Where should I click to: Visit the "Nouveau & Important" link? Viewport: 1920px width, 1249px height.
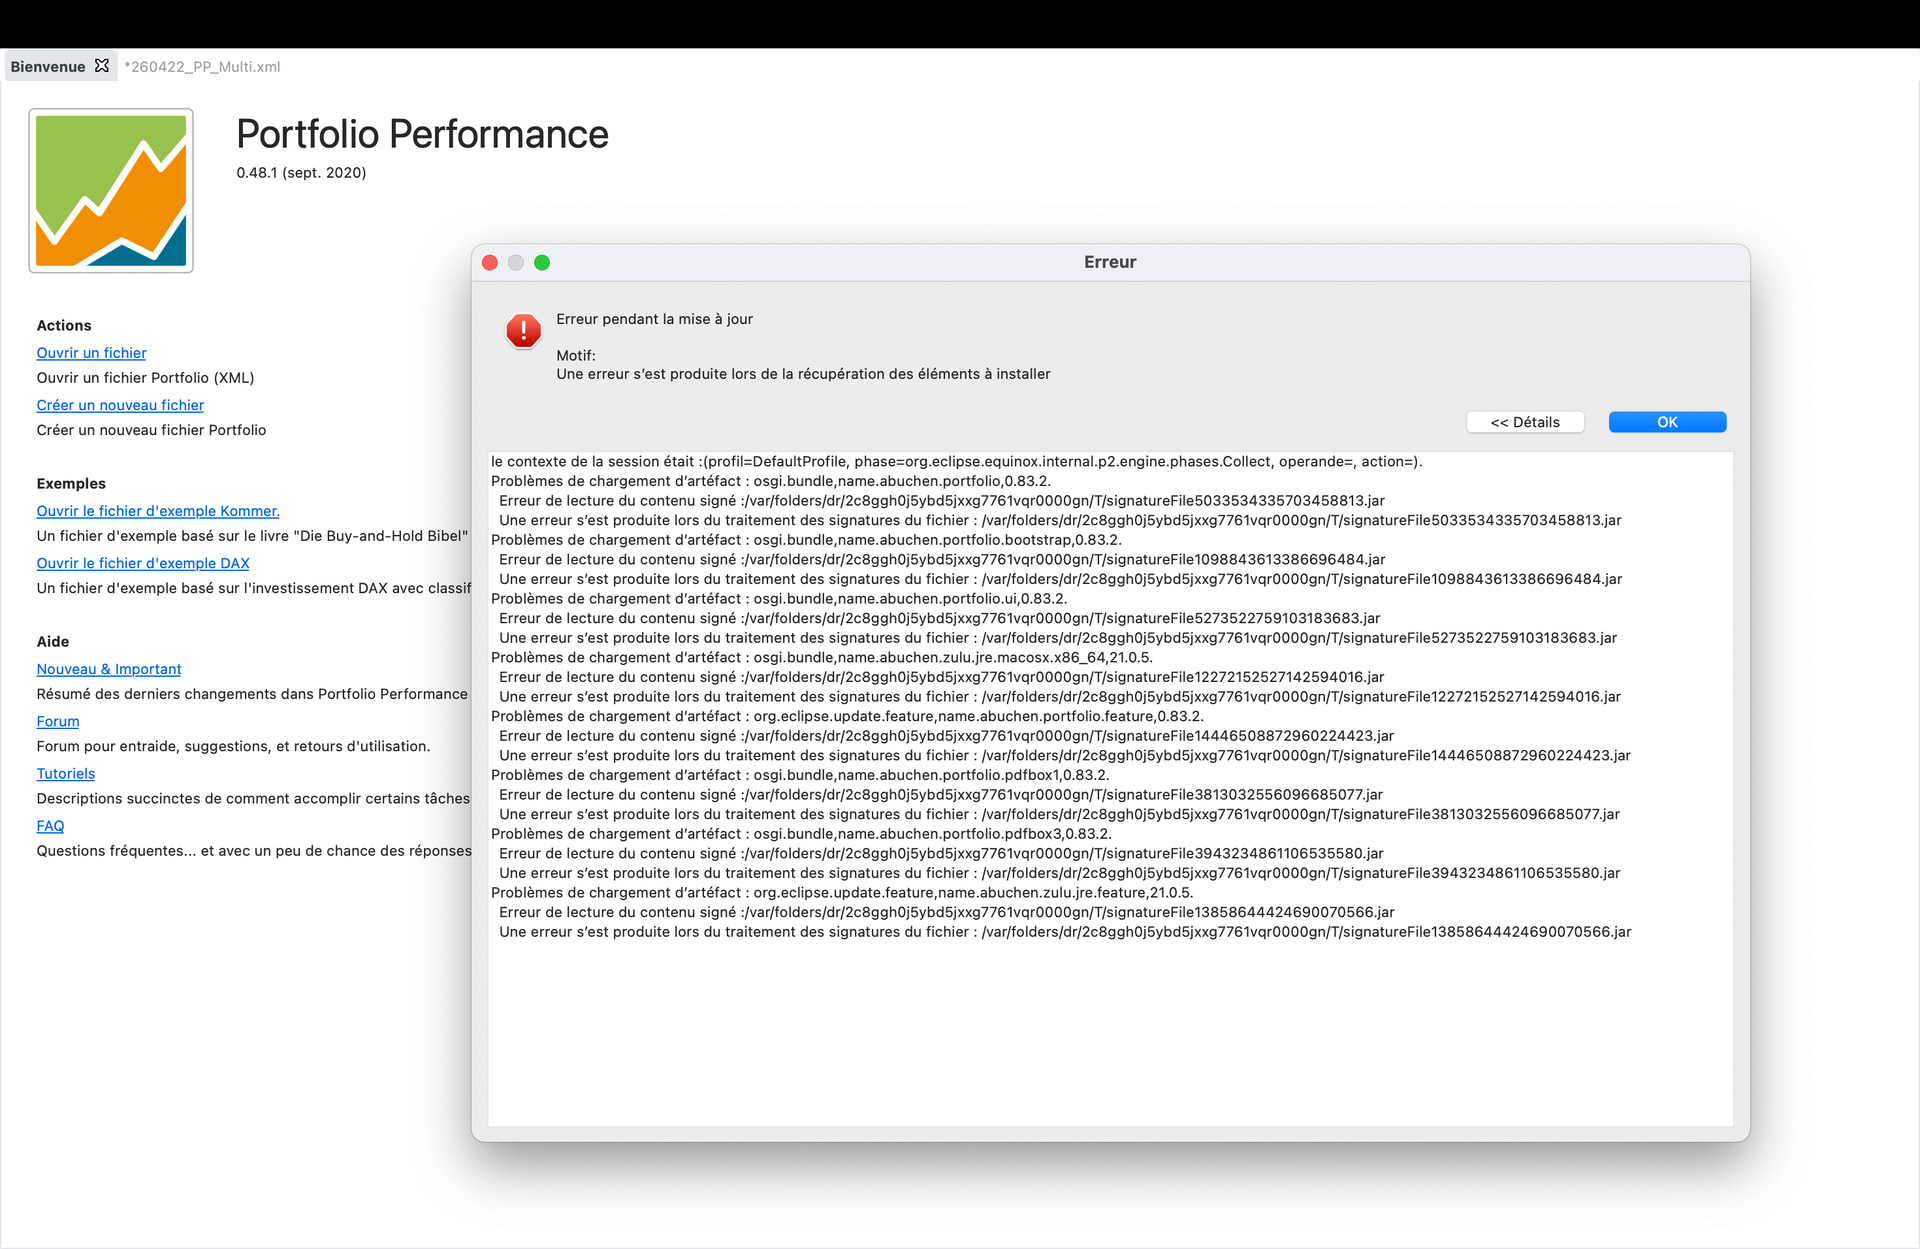point(109,669)
